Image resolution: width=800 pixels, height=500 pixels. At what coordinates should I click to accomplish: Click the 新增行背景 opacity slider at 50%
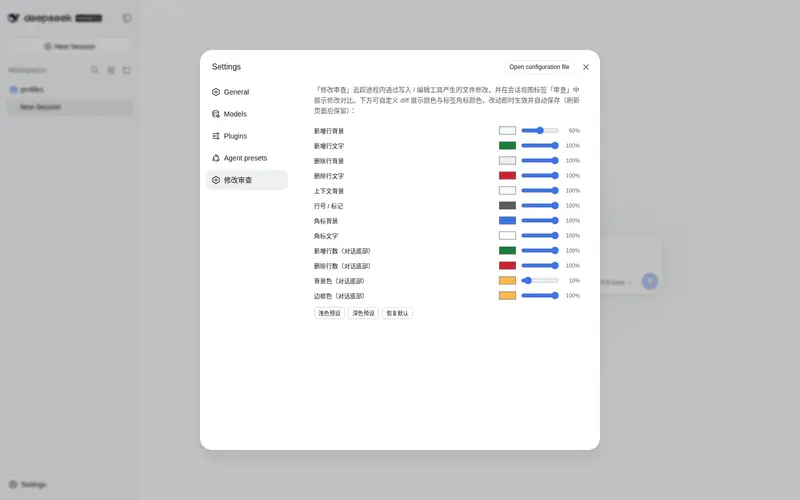(540, 131)
